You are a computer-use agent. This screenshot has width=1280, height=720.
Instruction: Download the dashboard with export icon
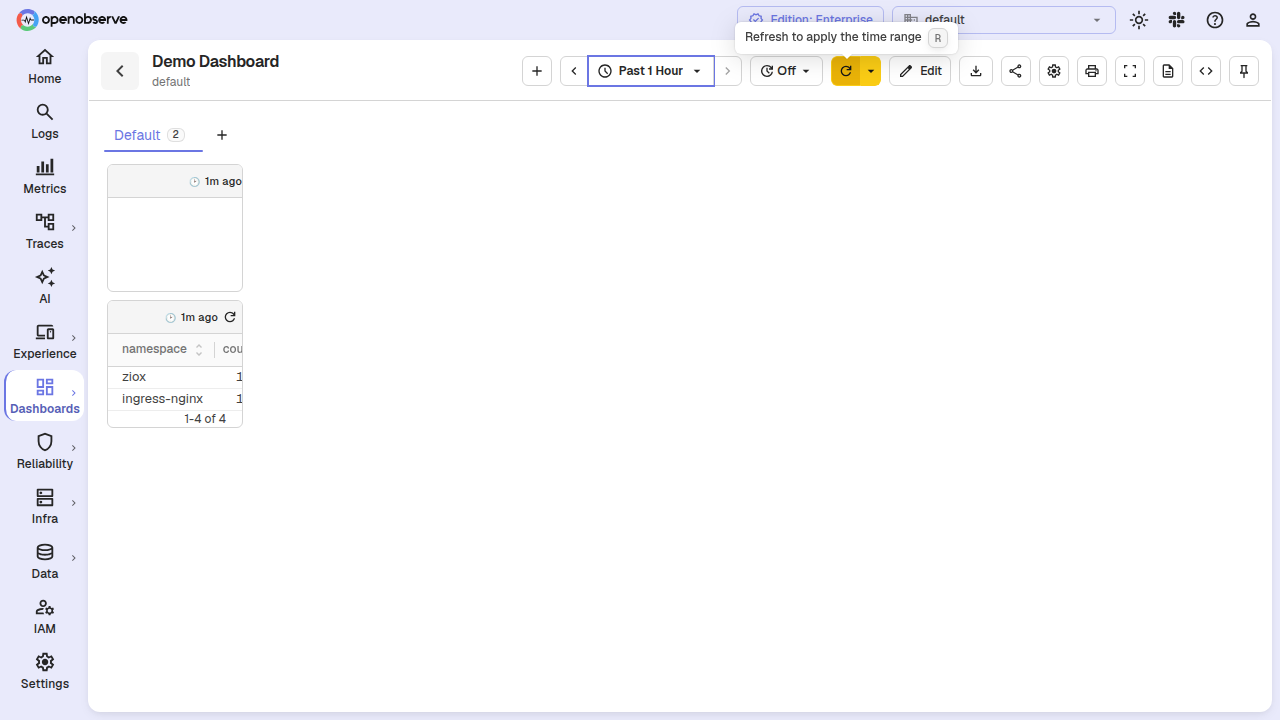tap(976, 71)
